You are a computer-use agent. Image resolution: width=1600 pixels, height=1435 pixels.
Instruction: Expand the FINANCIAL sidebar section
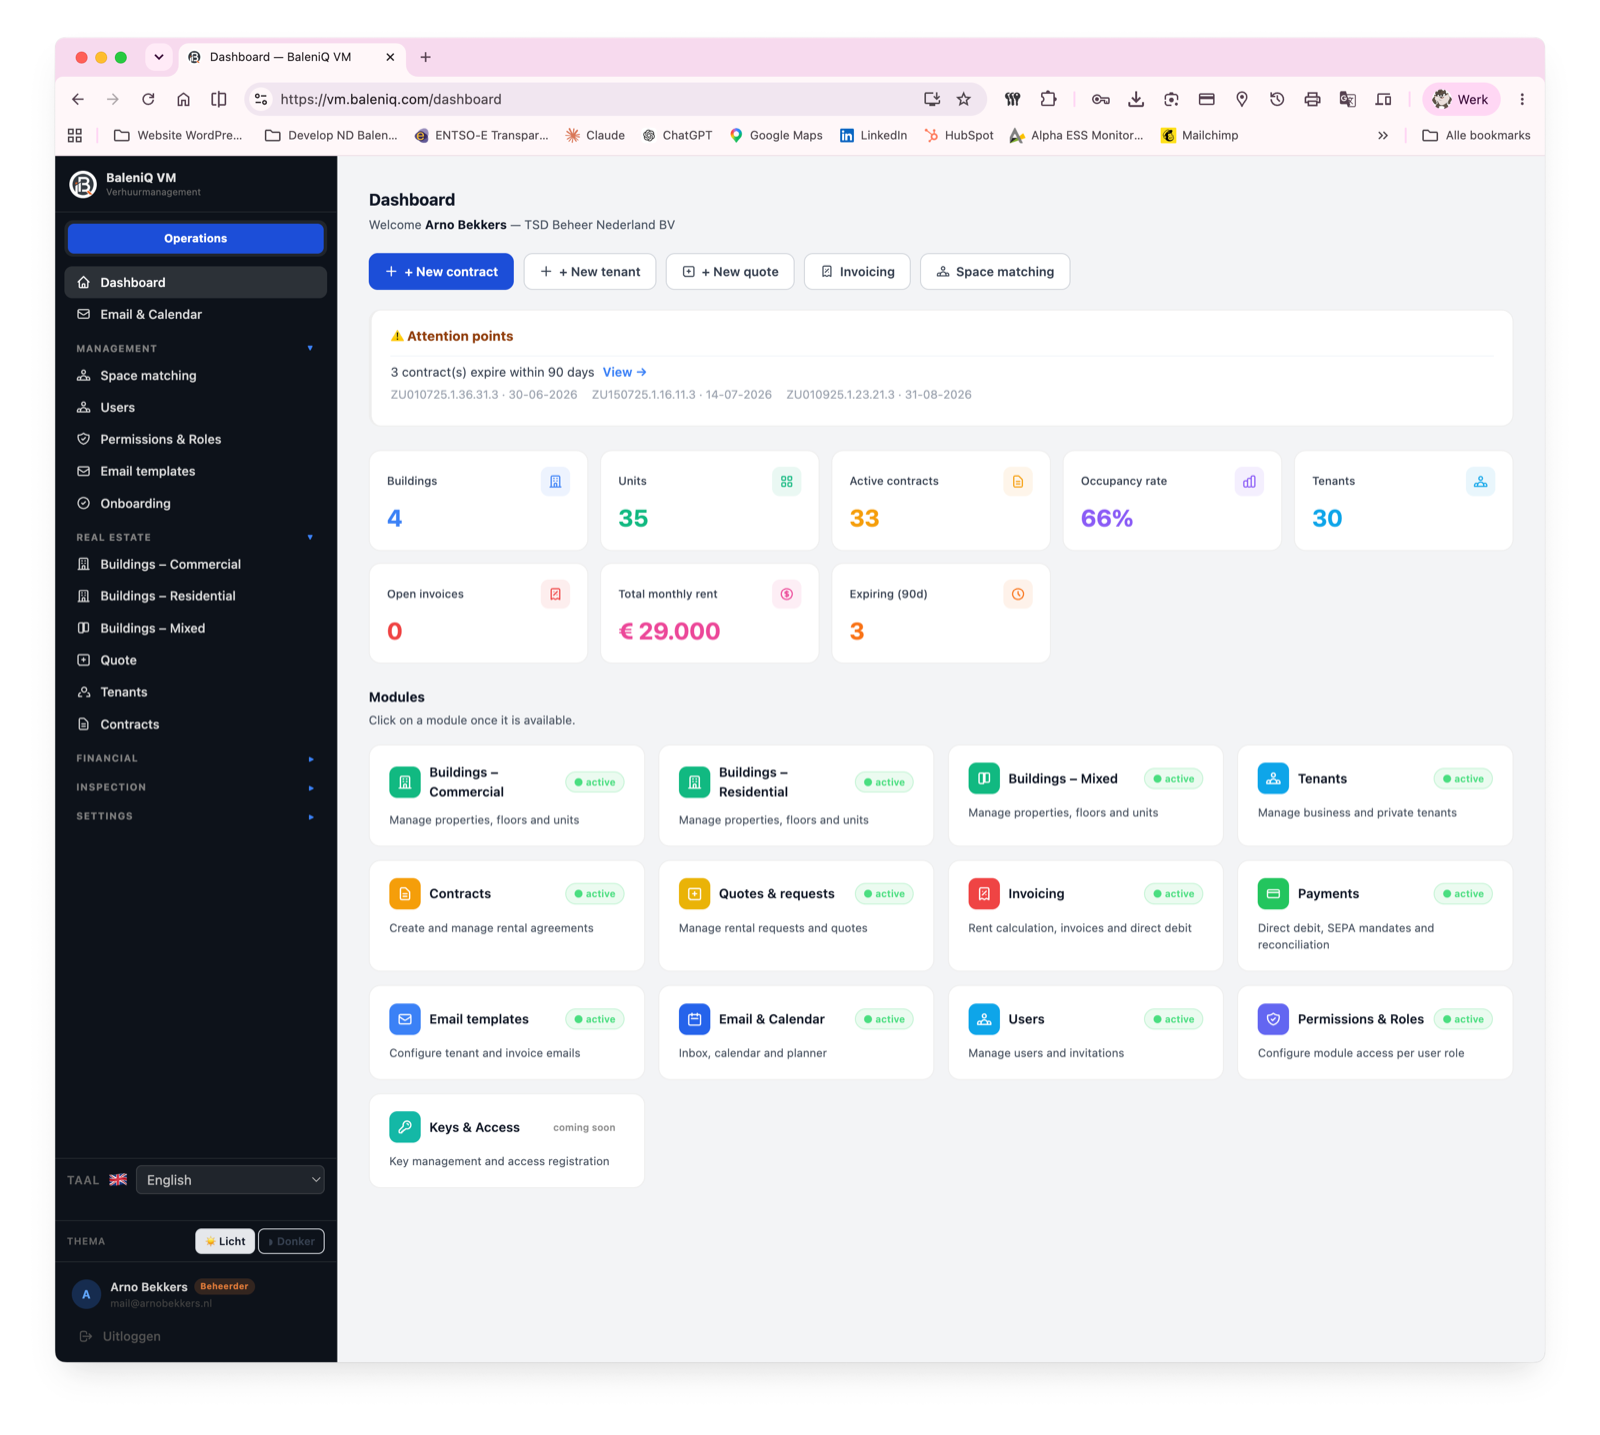coord(311,759)
